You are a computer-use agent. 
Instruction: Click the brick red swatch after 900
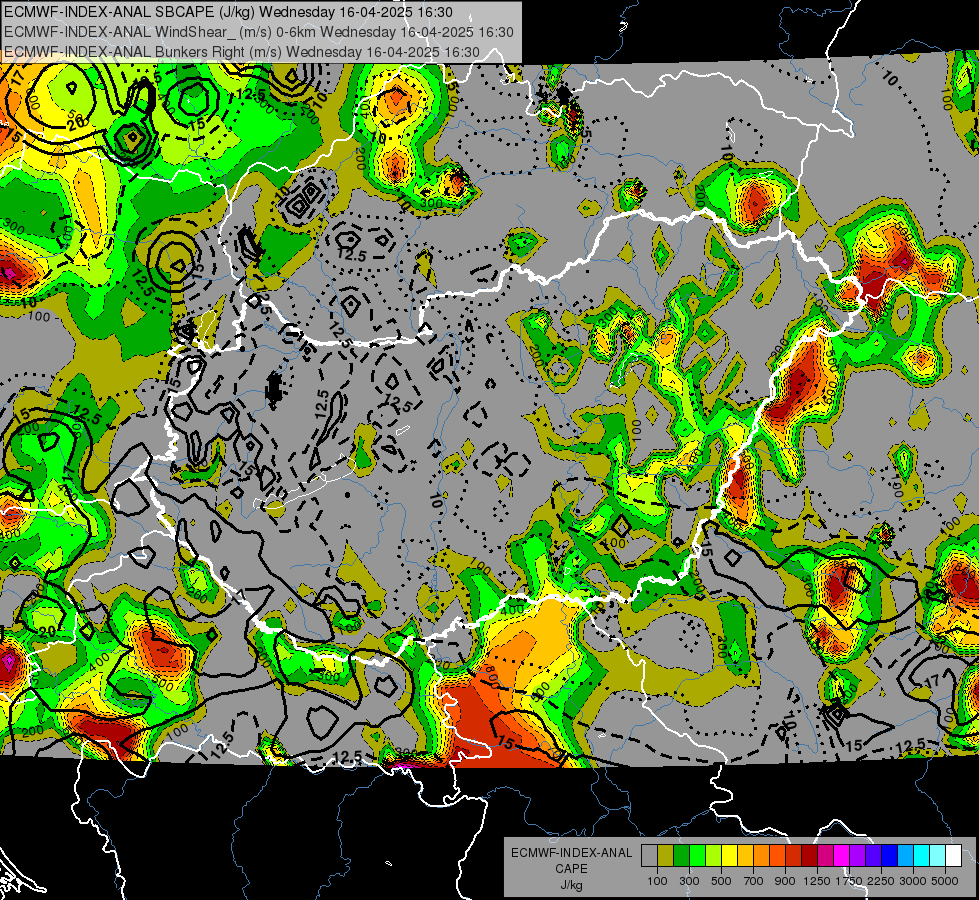point(794,856)
